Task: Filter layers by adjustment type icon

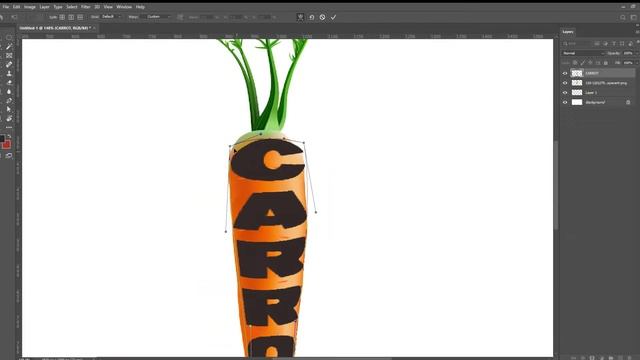Action: click(x=605, y=43)
